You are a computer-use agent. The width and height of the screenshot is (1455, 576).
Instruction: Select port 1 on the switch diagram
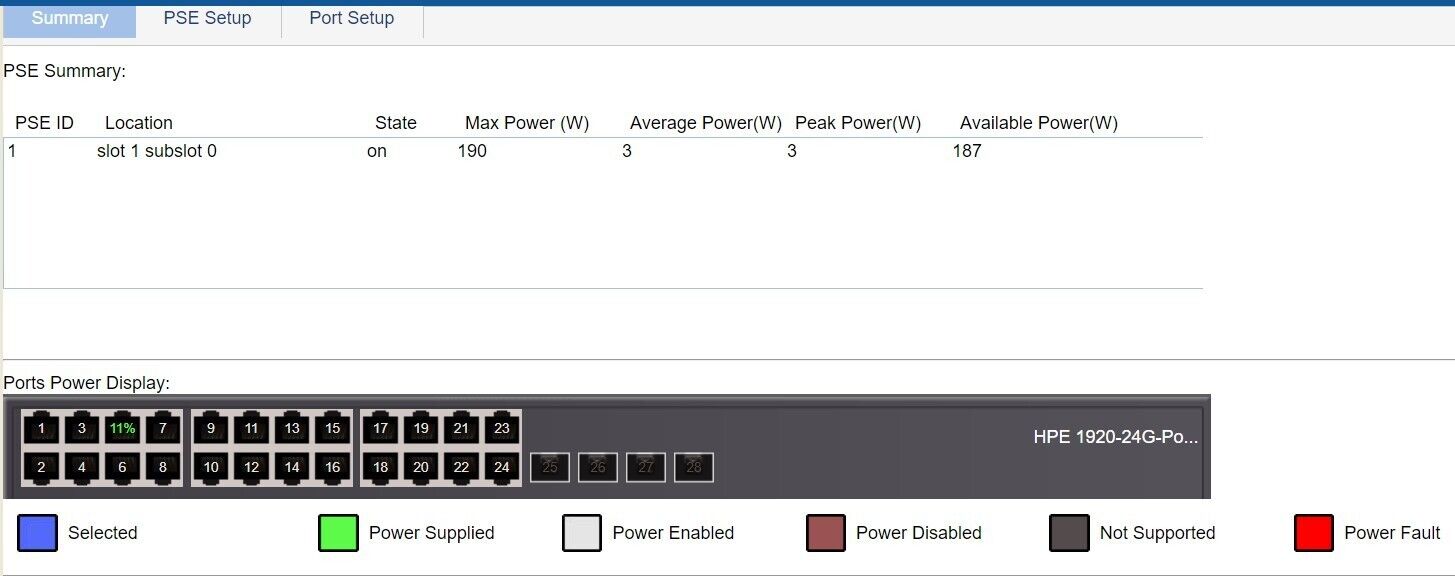41,428
